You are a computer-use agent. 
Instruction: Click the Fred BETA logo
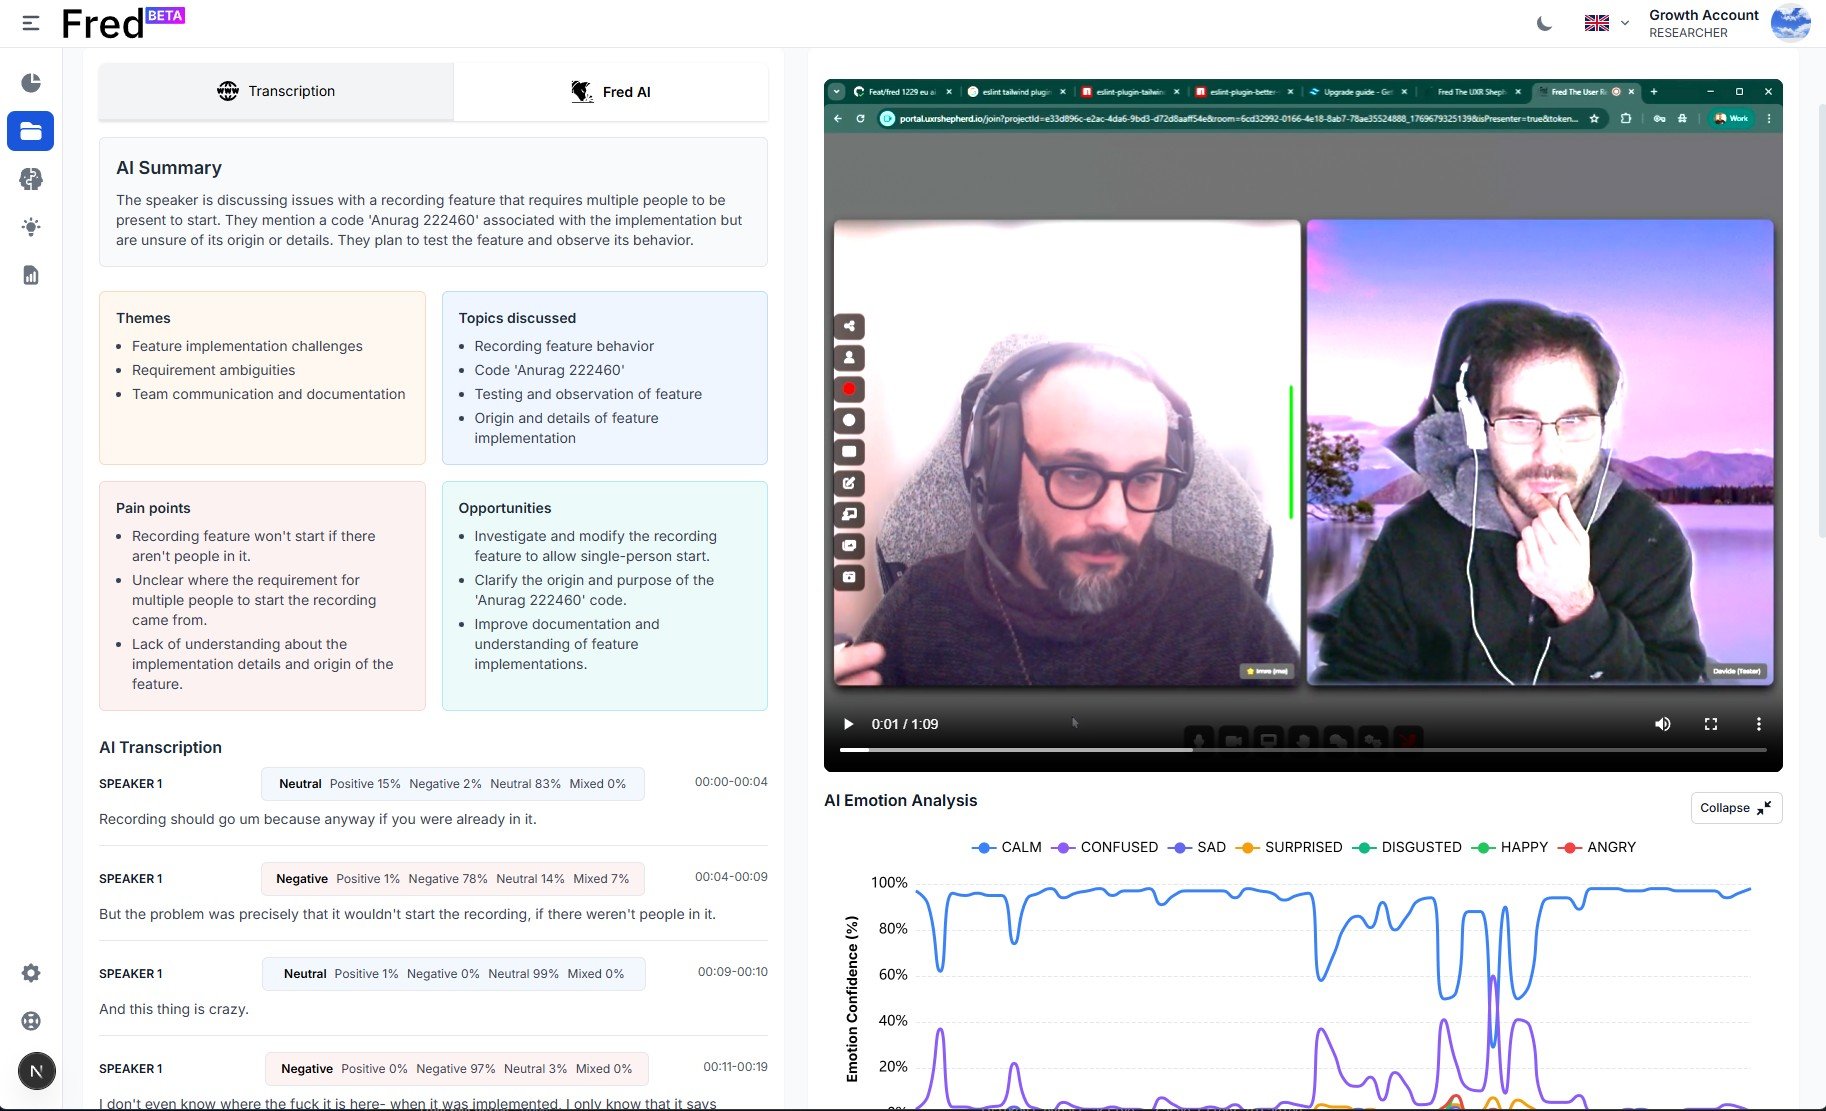coord(123,23)
